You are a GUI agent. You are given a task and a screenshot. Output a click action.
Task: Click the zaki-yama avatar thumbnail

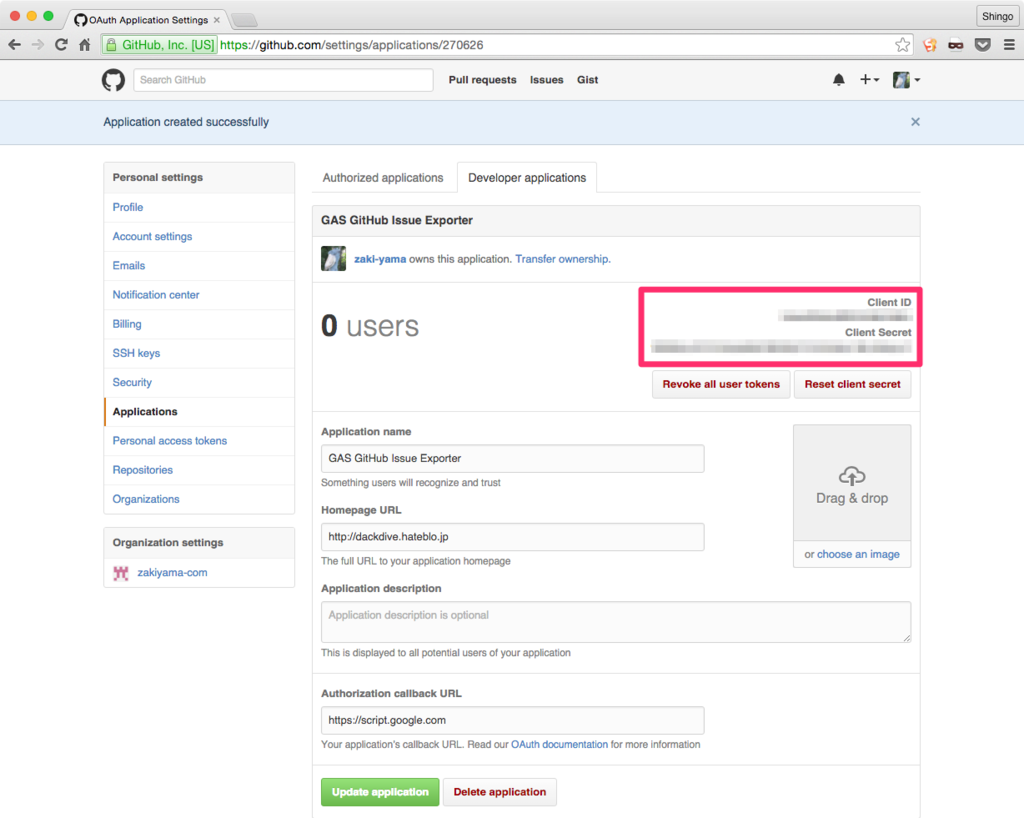[333, 258]
